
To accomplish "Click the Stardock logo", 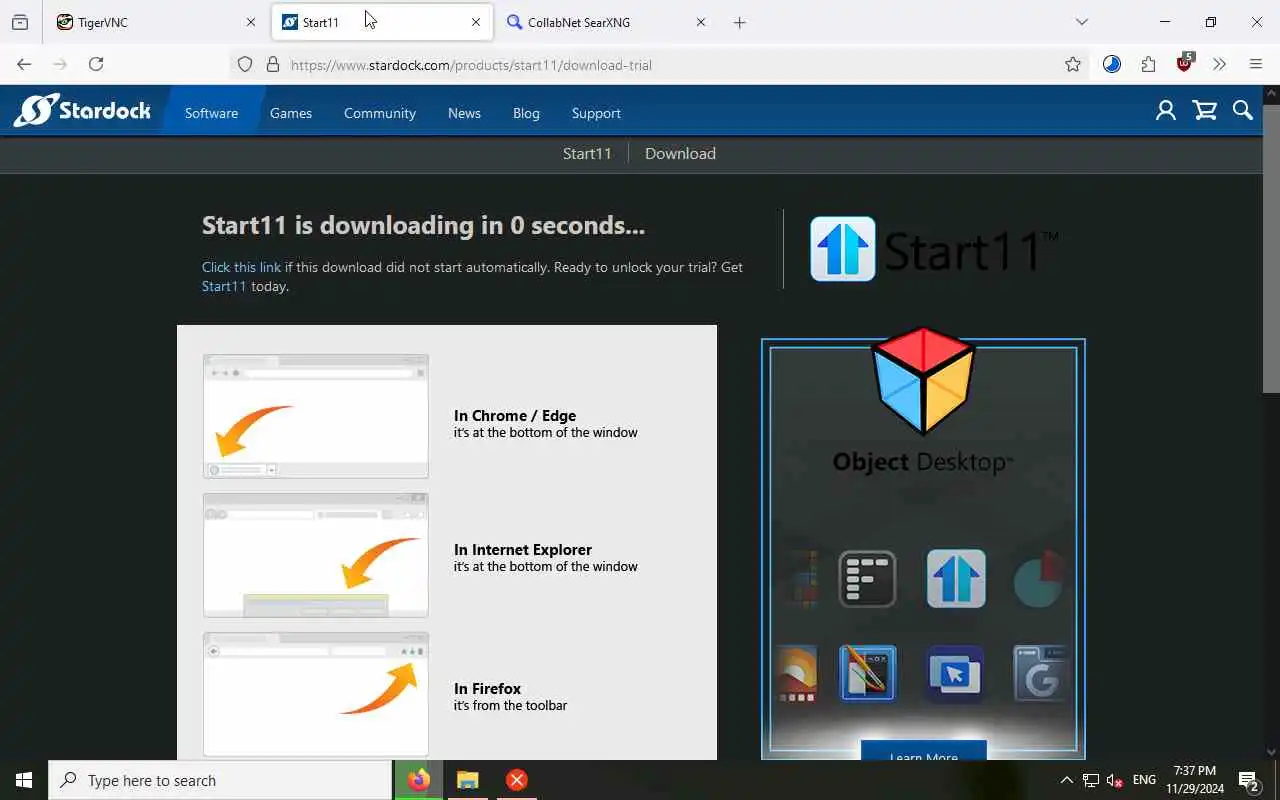I will 82,110.
